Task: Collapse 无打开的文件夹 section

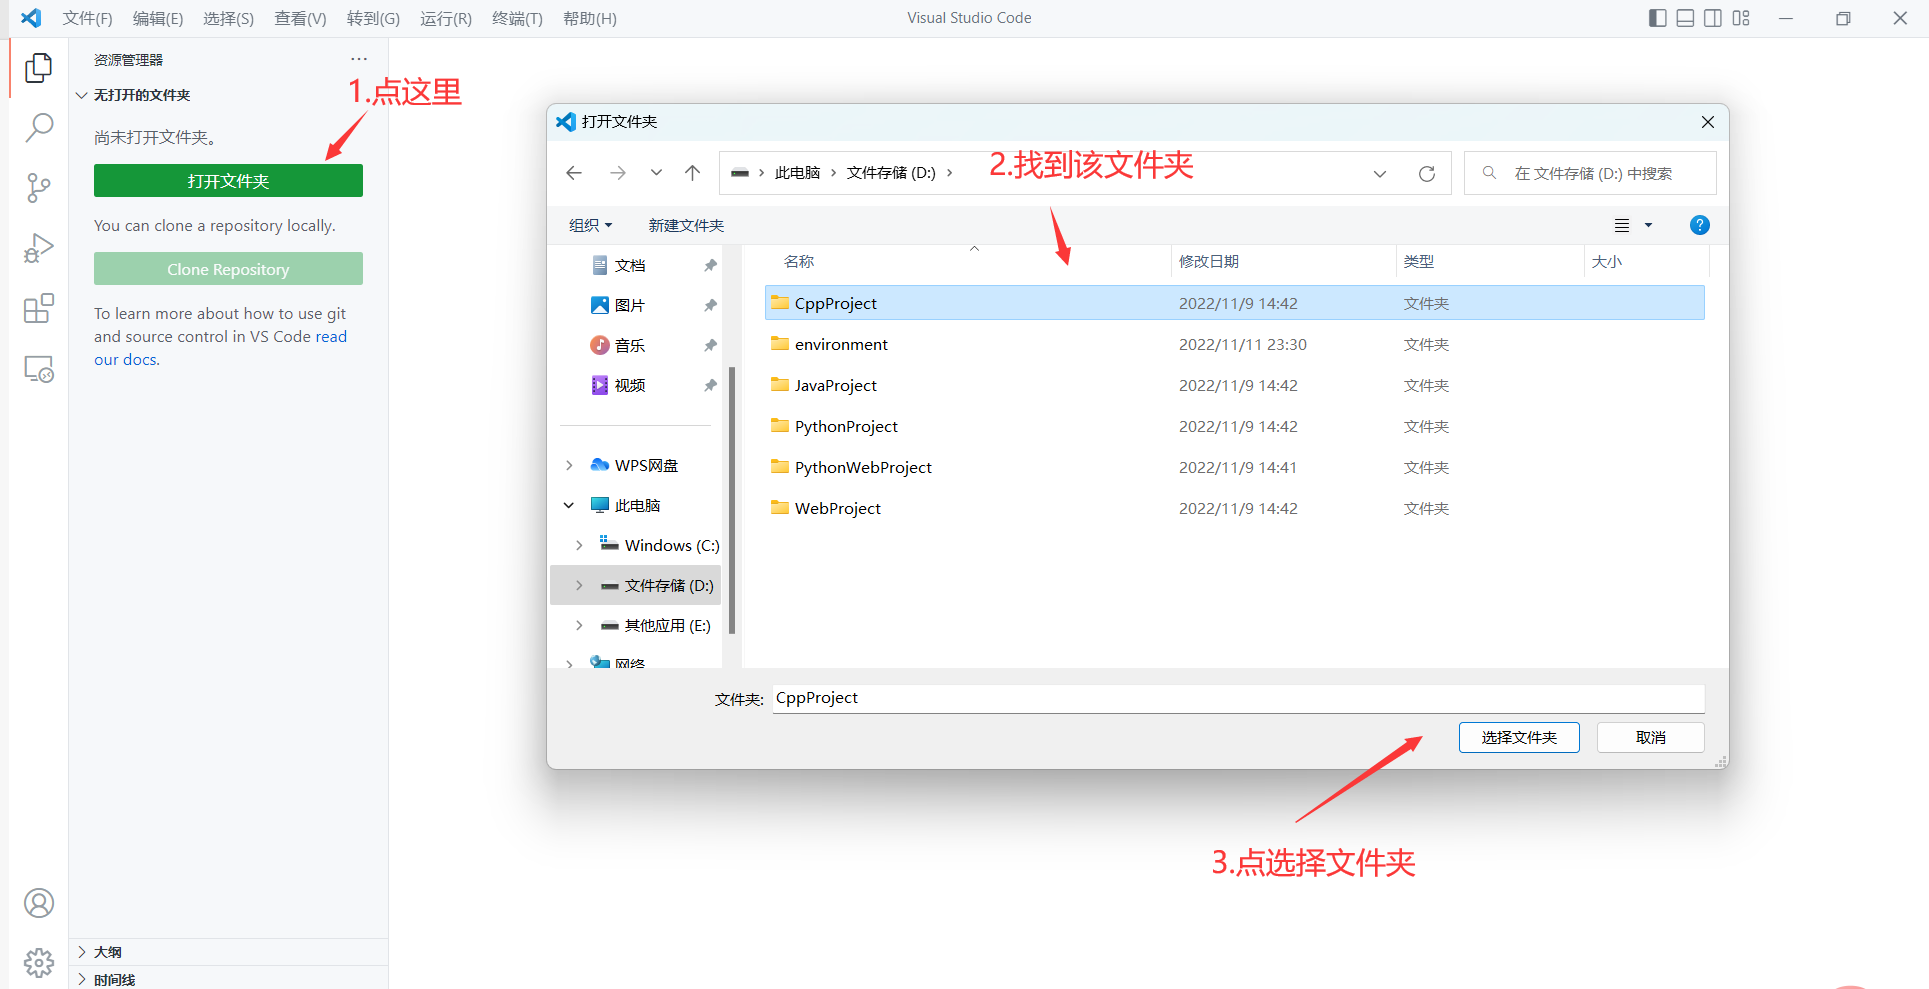Action: (x=228, y=95)
